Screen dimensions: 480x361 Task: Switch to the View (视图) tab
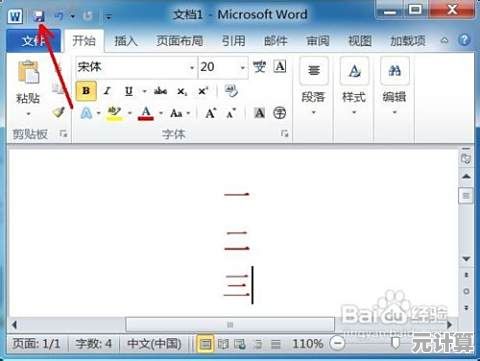click(x=360, y=41)
